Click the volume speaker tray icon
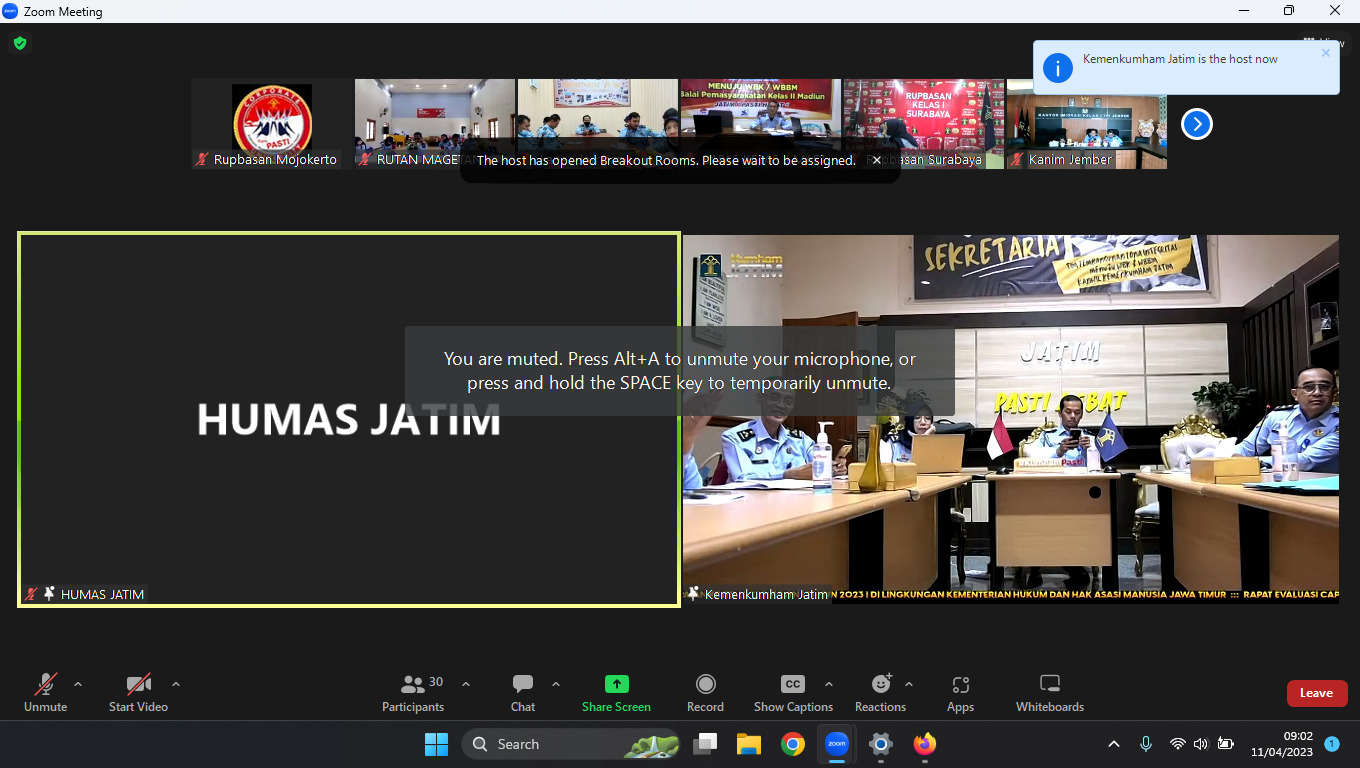The image size is (1360, 768). 1200,744
